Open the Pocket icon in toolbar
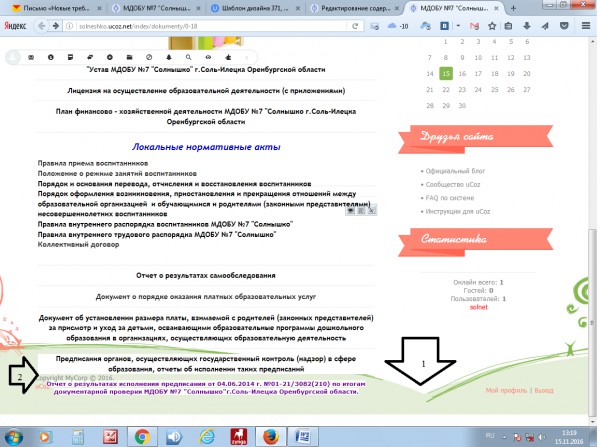 point(564,26)
